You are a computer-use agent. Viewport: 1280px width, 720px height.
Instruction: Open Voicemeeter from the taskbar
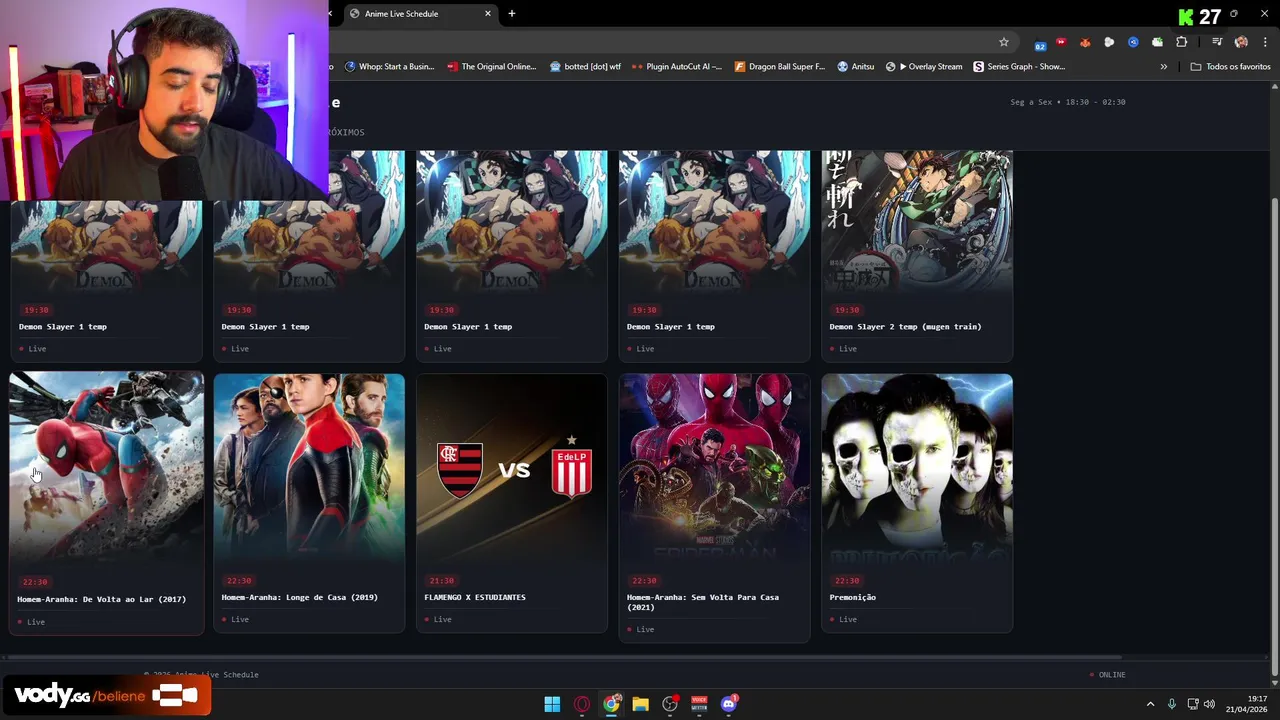(699, 704)
